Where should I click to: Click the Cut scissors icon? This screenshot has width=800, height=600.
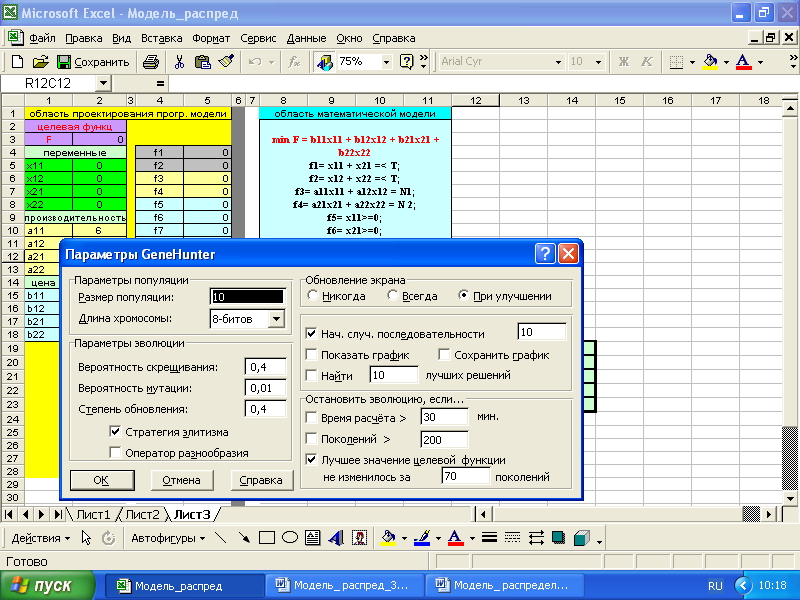179,62
